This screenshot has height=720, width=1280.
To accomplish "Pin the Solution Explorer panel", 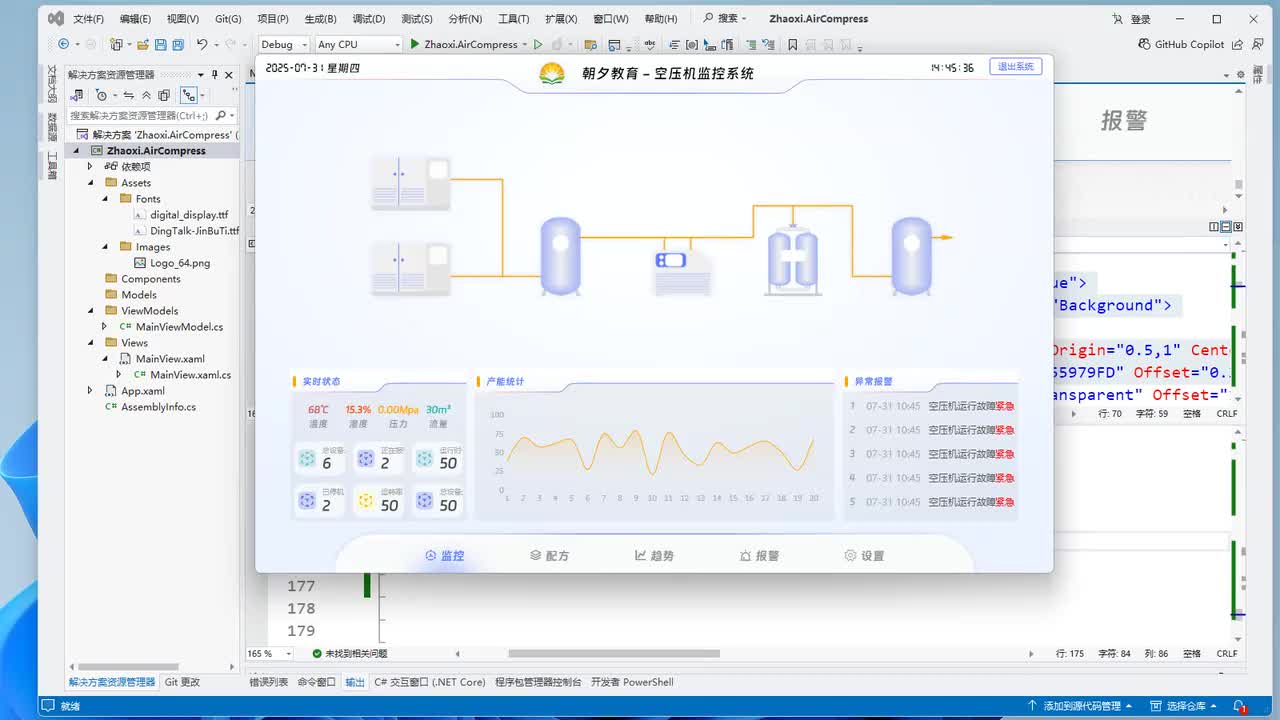I will [x=214, y=75].
